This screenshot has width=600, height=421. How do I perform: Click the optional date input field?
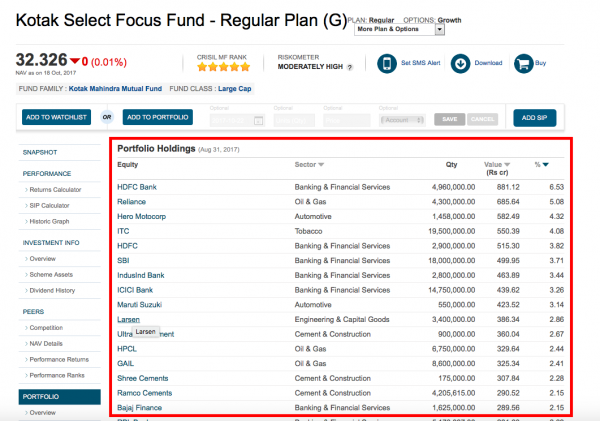(x=236, y=120)
